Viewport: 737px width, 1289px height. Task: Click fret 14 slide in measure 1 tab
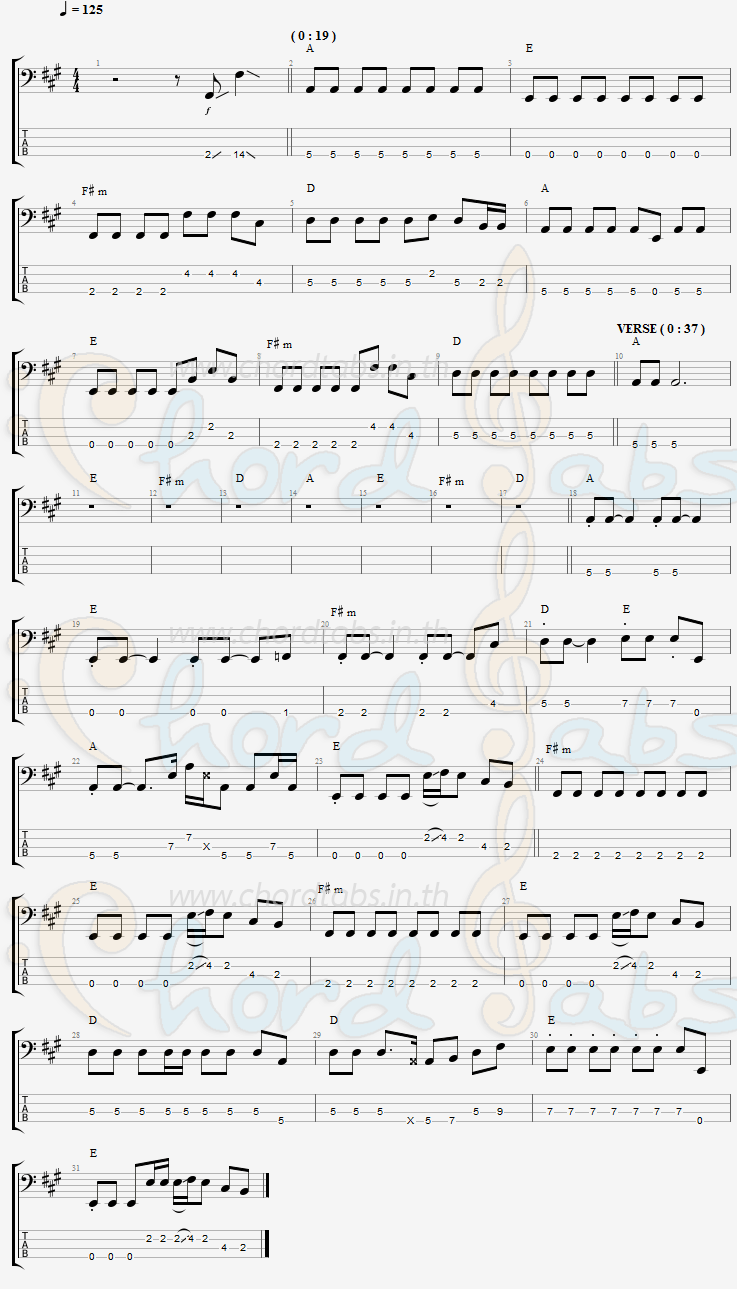point(240,154)
